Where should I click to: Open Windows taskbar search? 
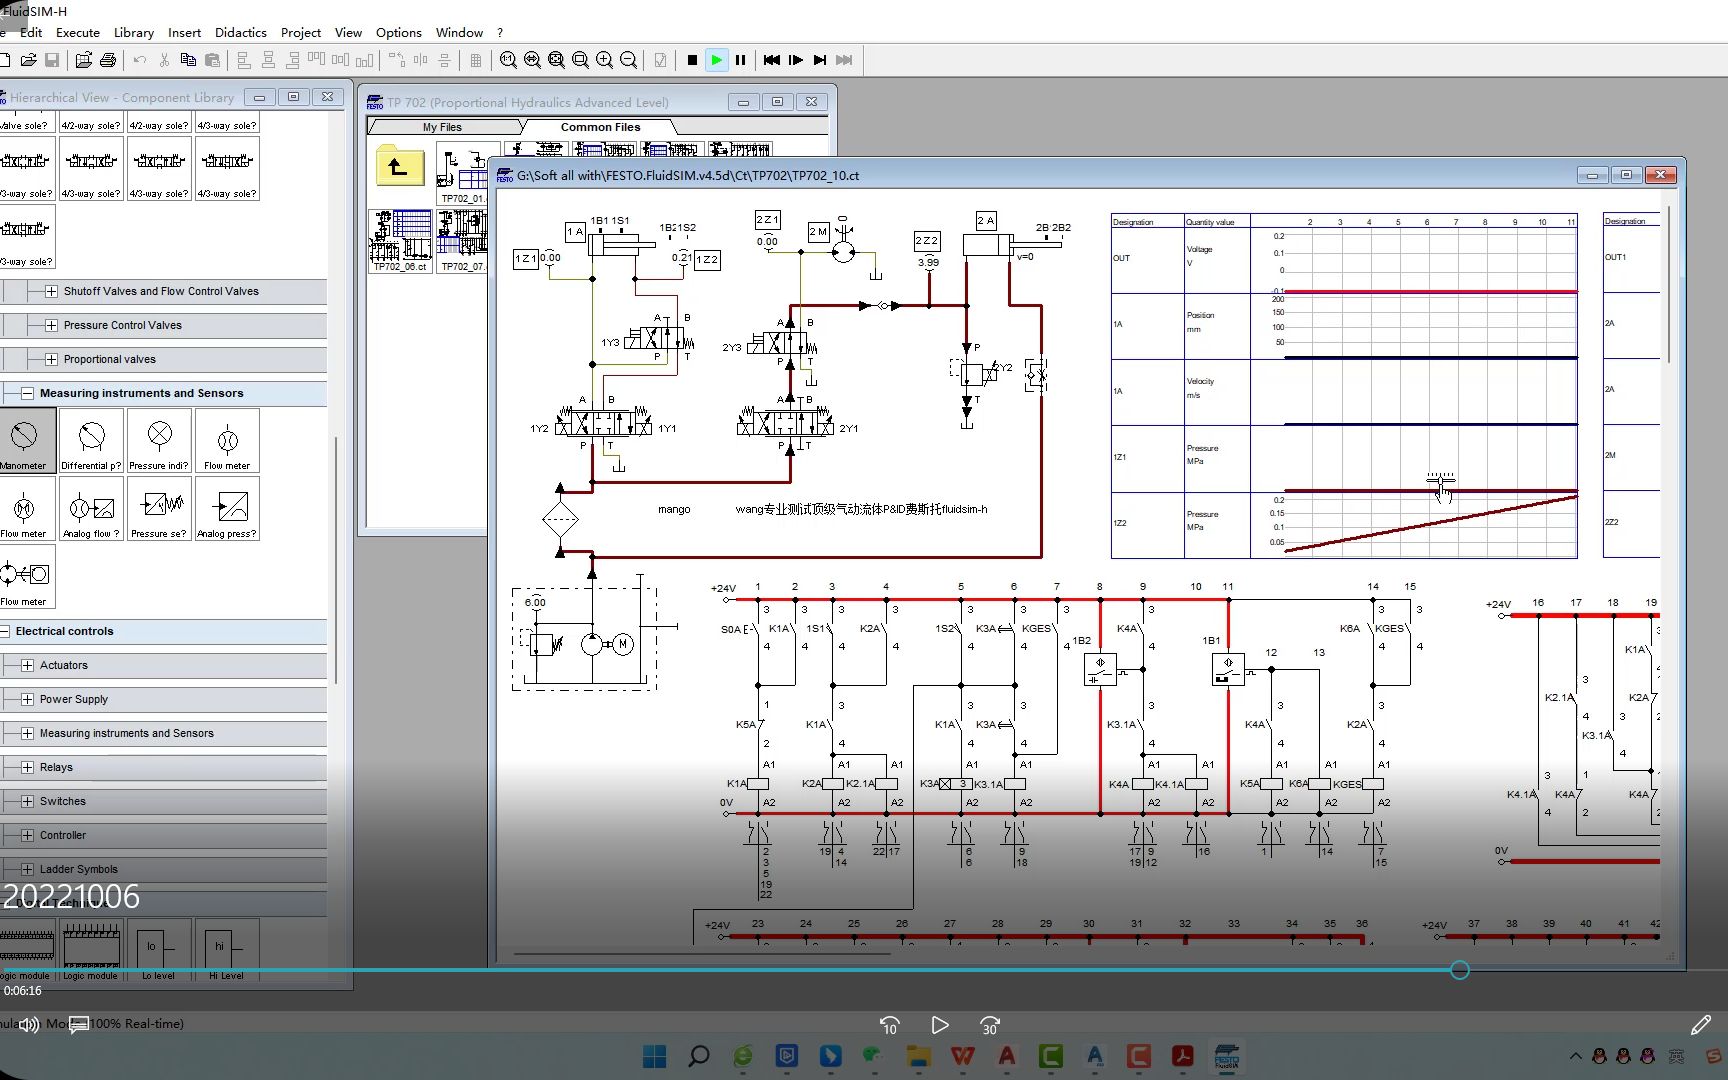(699, 1056)
